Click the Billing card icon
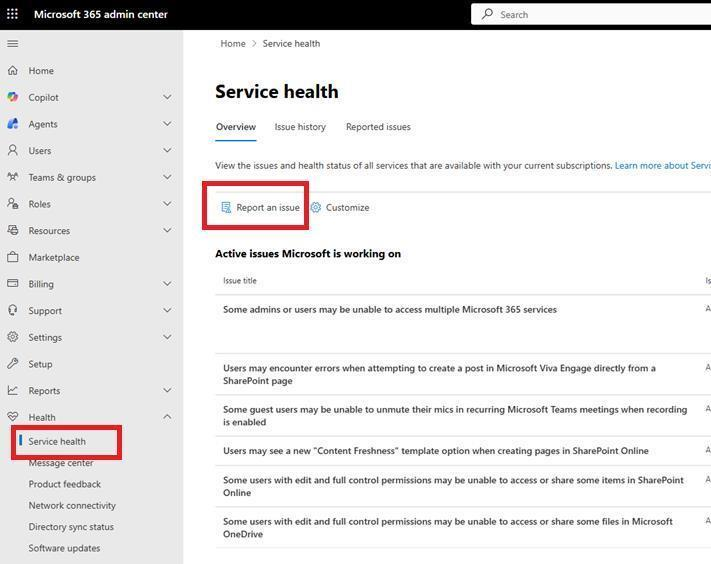Viewport: 711px width, 564px height. (13, 283)
